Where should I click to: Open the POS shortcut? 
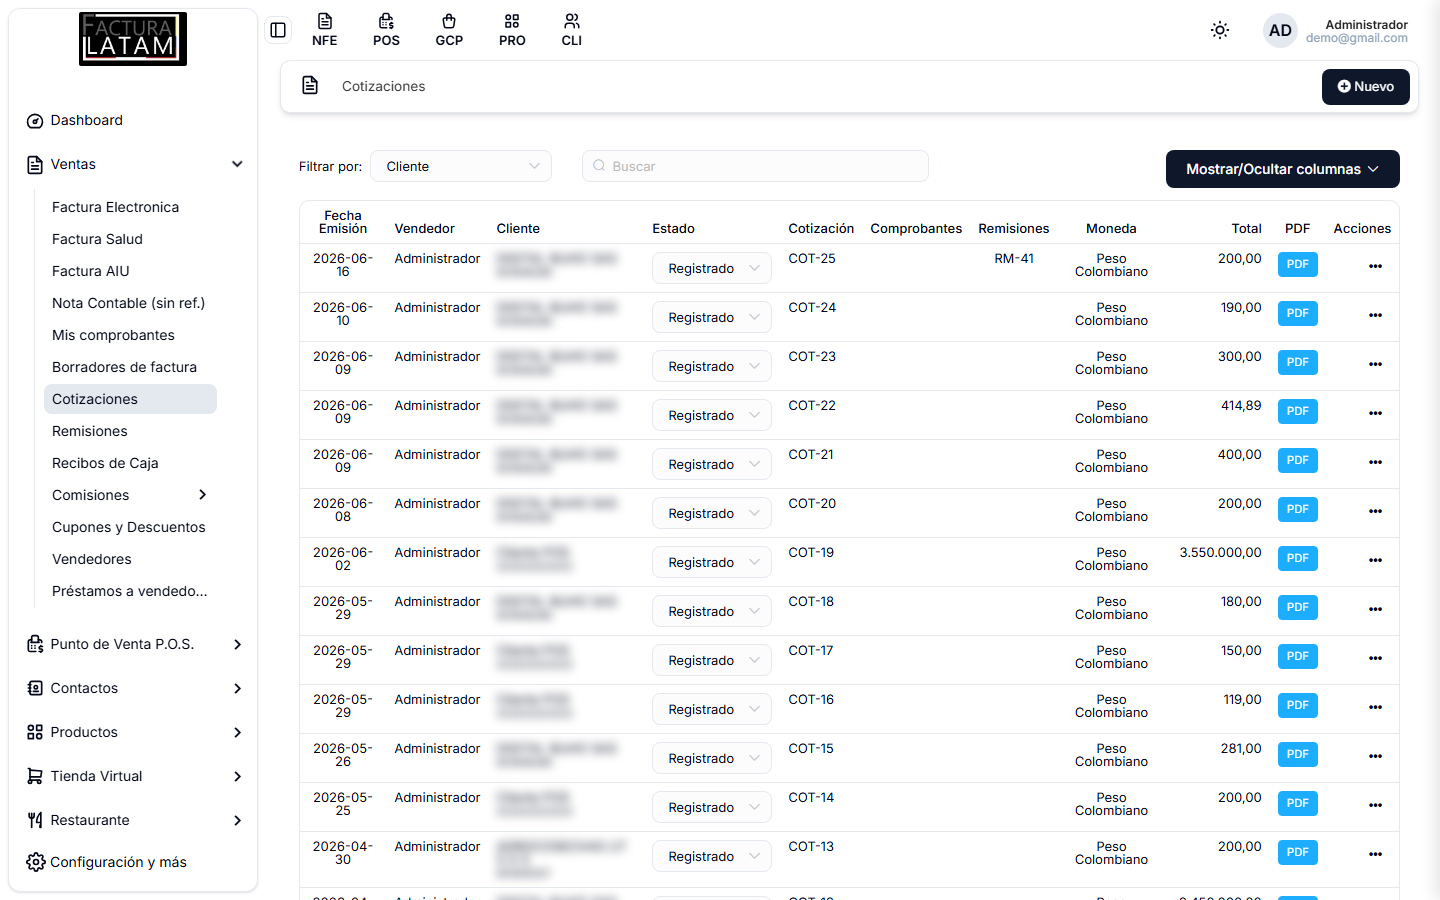click(386, 30)
